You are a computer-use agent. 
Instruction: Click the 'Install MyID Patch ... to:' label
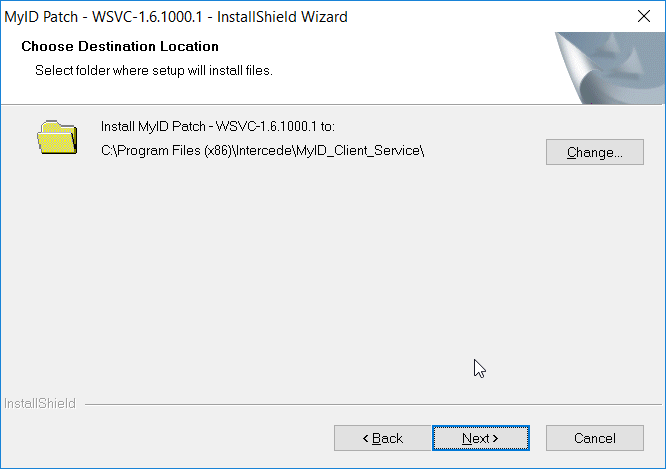pyautogui.click(x=217, y=128)
